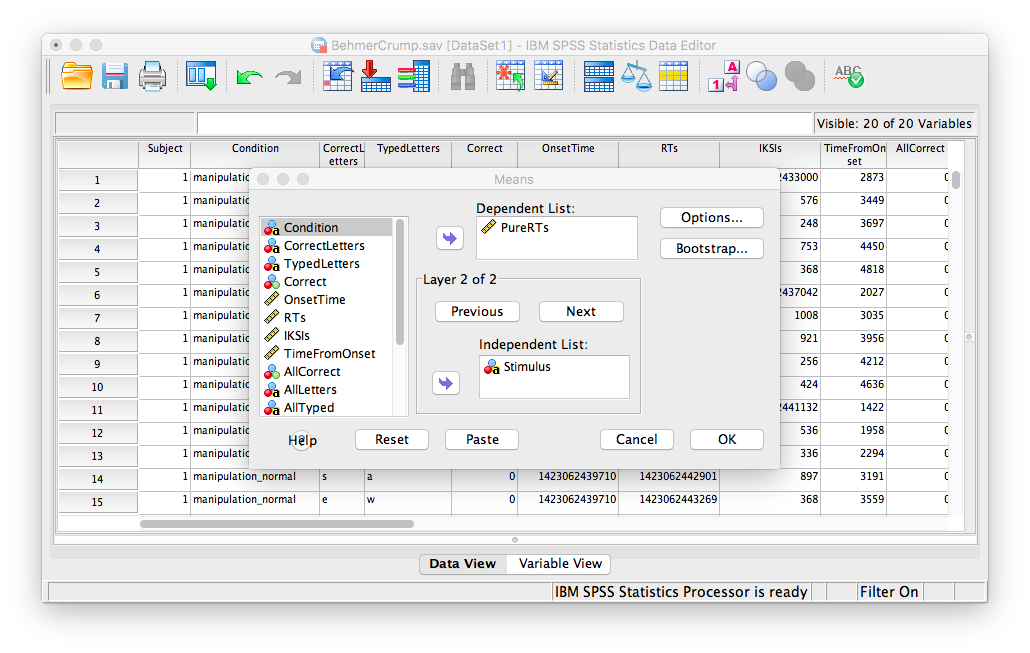
Task: Select AllCorrect in variable list
Action: point(326,371)
